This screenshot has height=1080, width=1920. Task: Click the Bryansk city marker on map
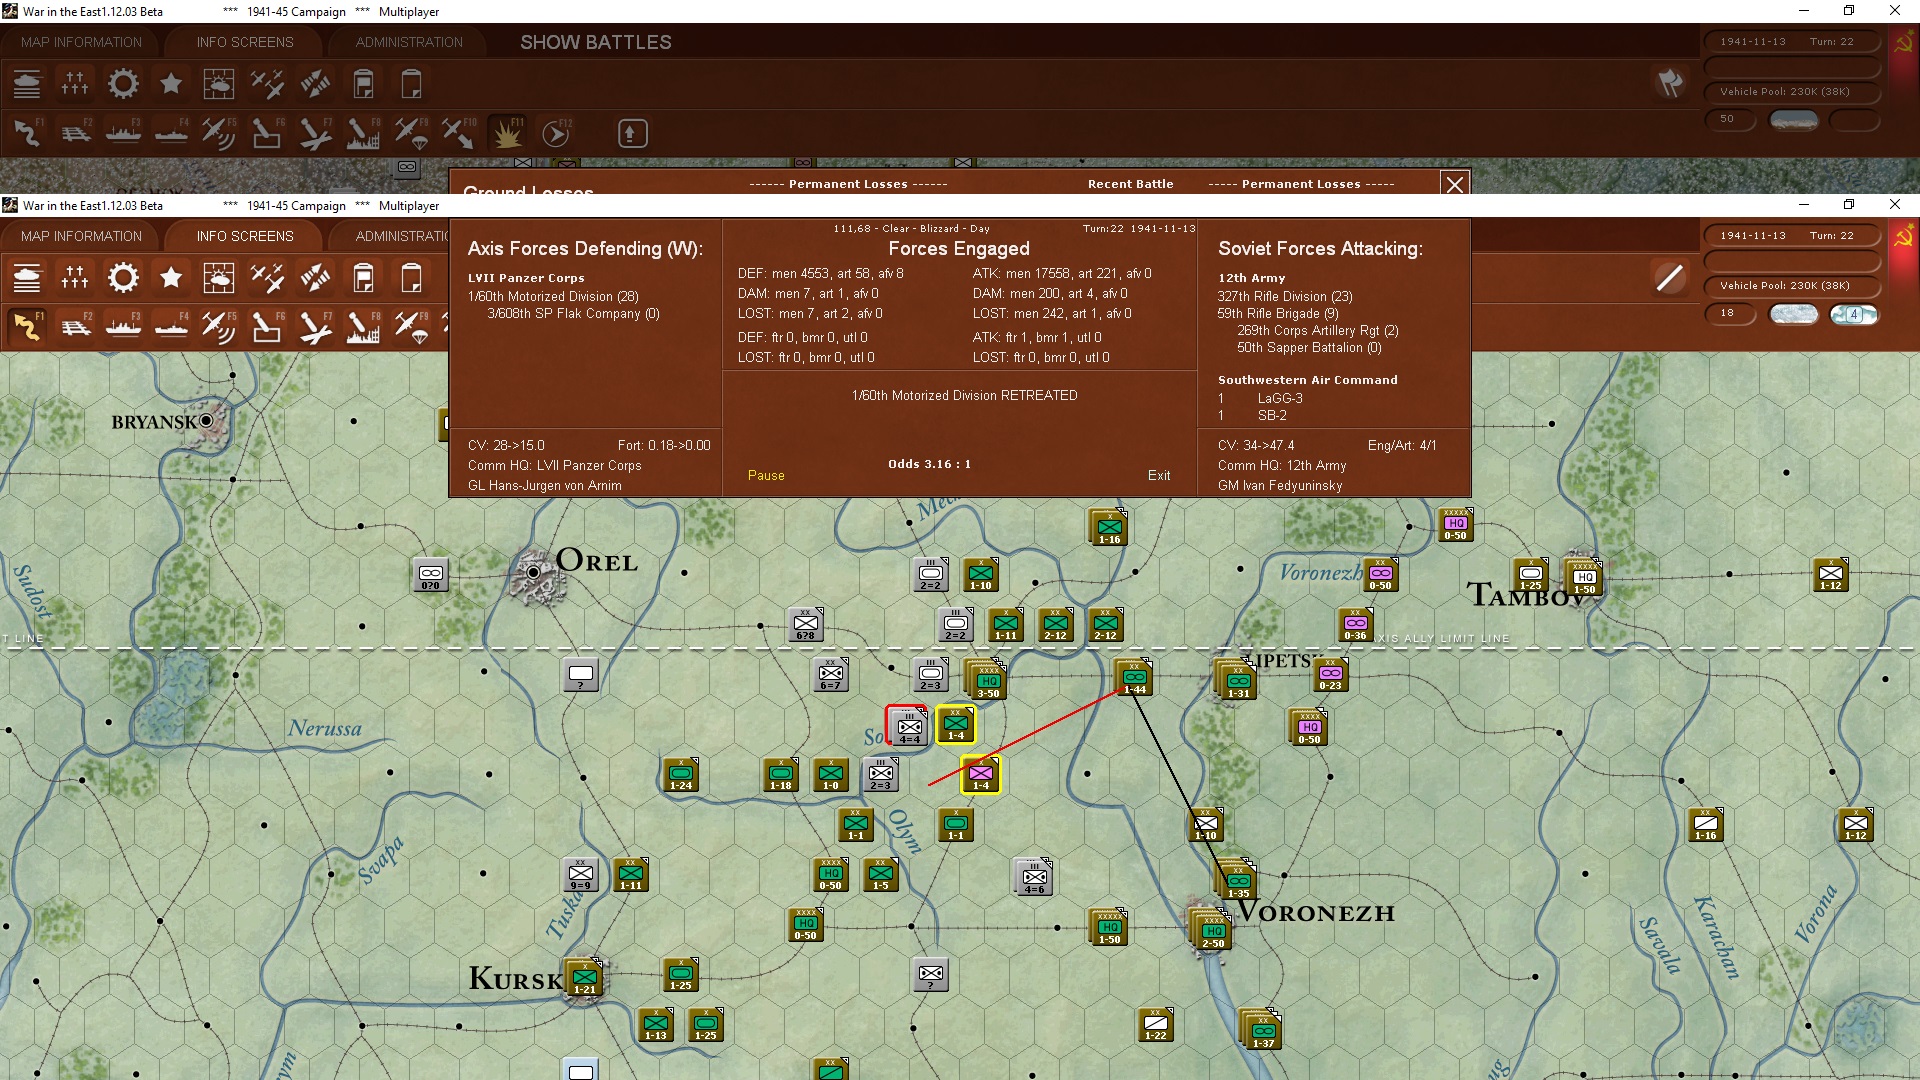click(x=206, y=421)
